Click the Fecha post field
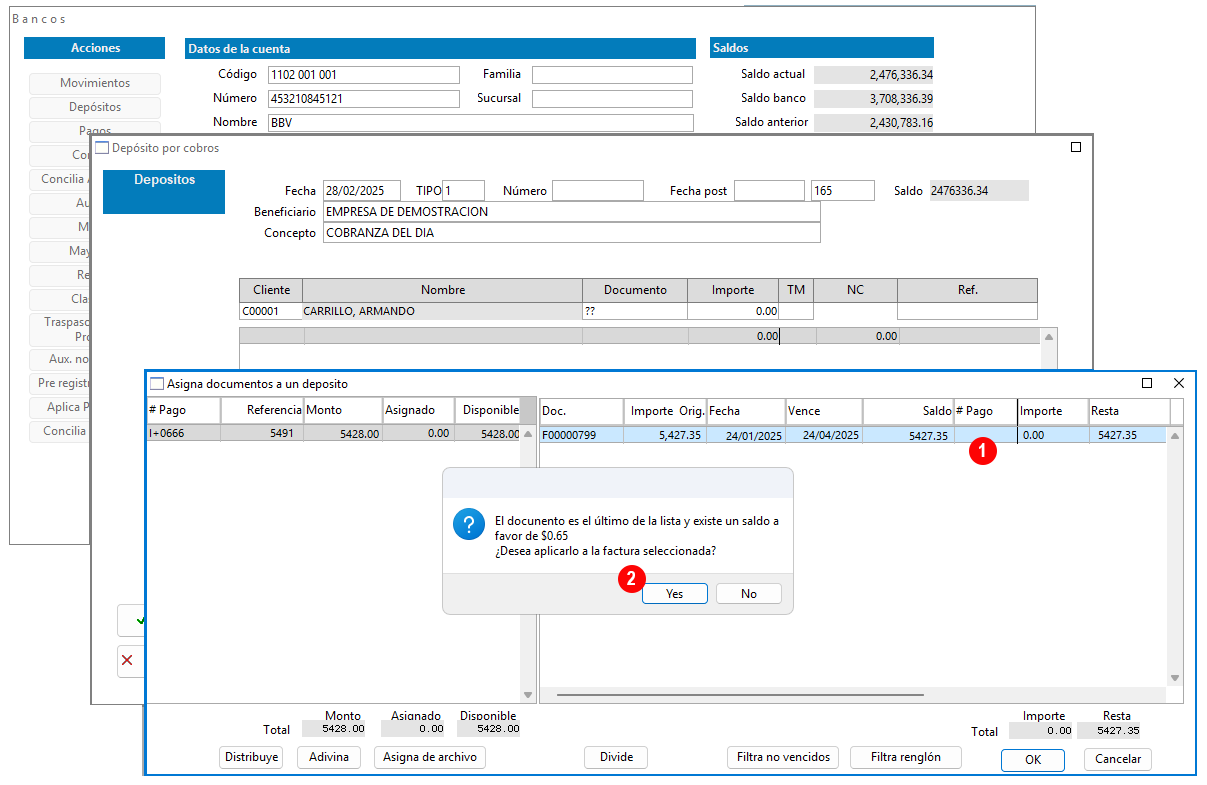Viewport: 1207px width, 785px height. [769, 190]
